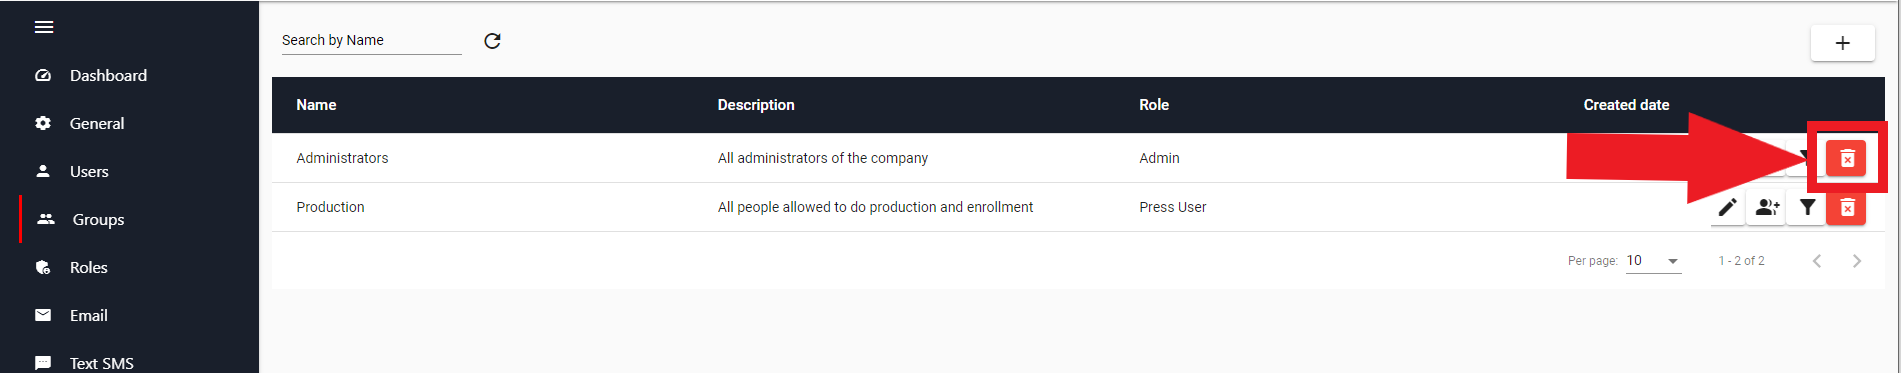Add a new group with plus button
The width and height of the screenshot is (1901, 373).
[1842, 43]
